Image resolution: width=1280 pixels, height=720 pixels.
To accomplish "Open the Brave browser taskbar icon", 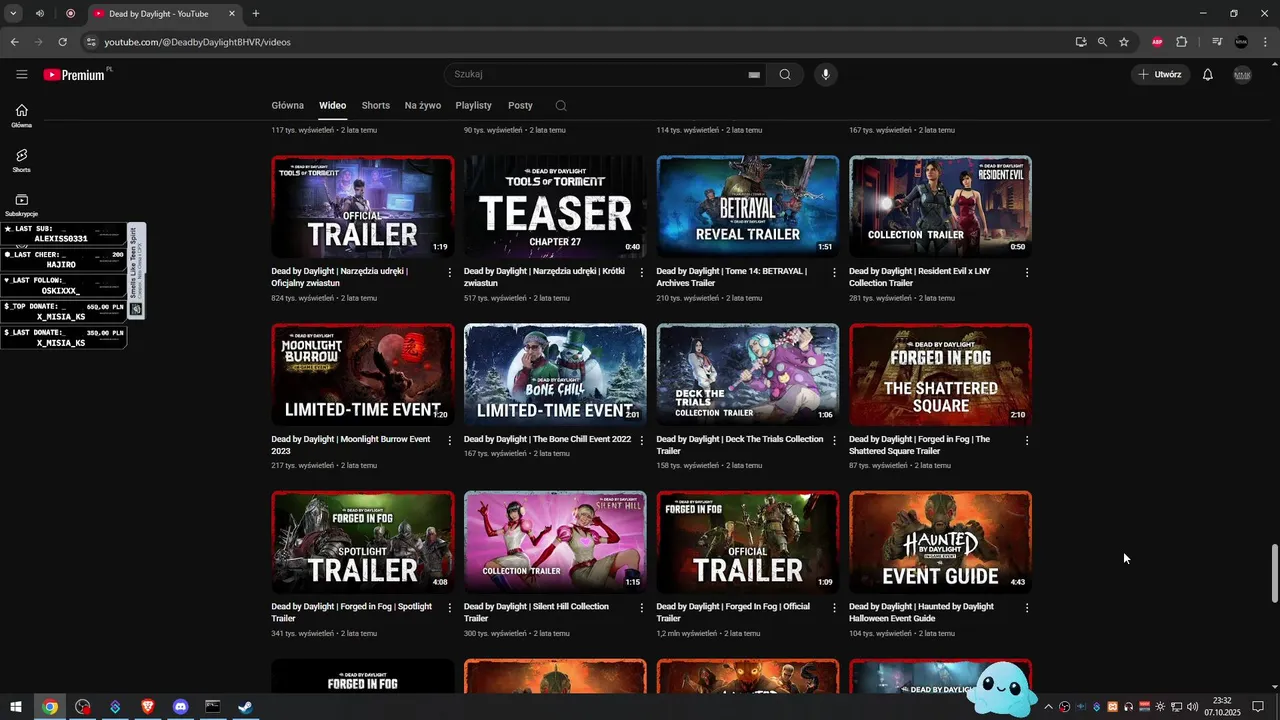I will (x=148, y=707).
